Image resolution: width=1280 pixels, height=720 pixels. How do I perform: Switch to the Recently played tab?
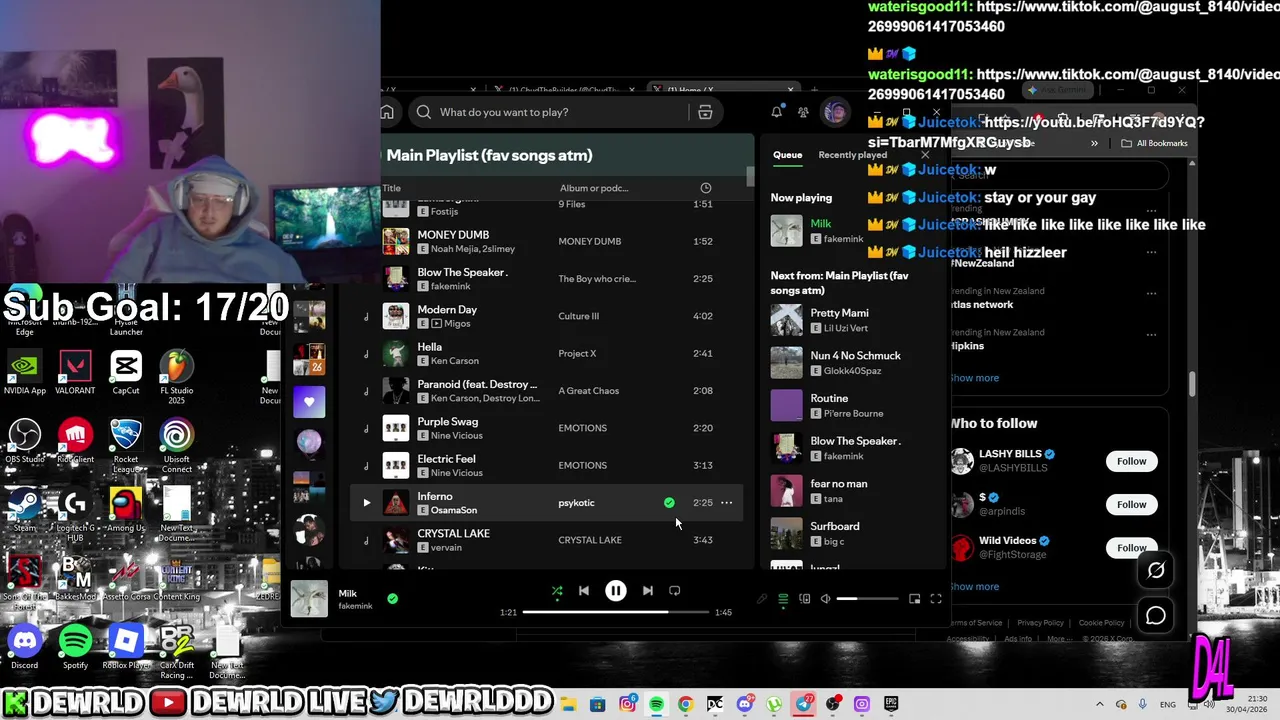pos(852,155)
